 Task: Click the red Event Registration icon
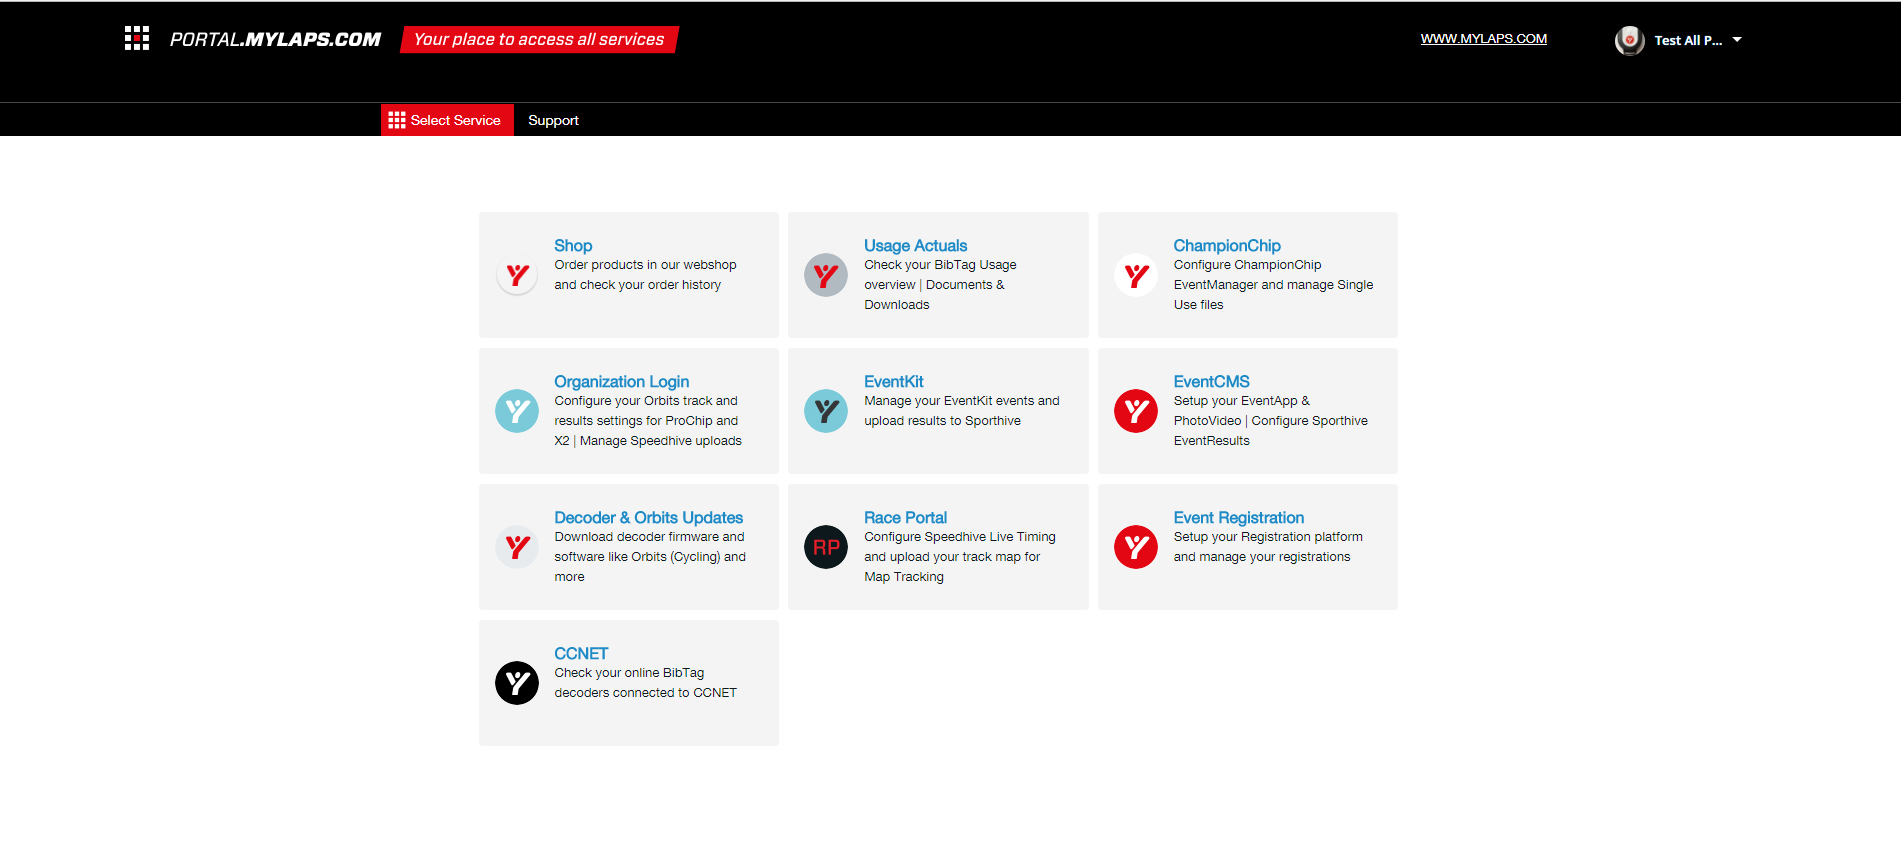[x=1136, y=547]
